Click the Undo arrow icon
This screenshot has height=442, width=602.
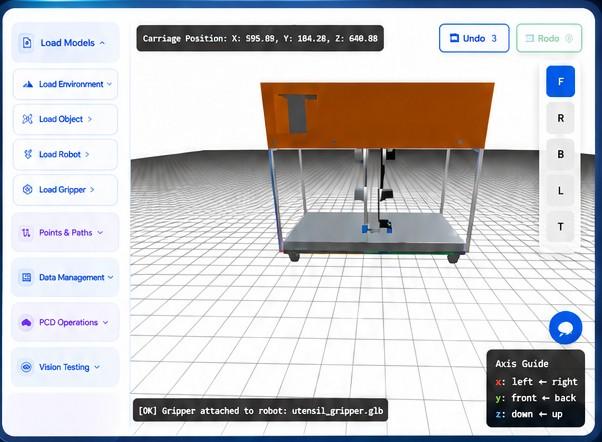click(x=454, y=38)
